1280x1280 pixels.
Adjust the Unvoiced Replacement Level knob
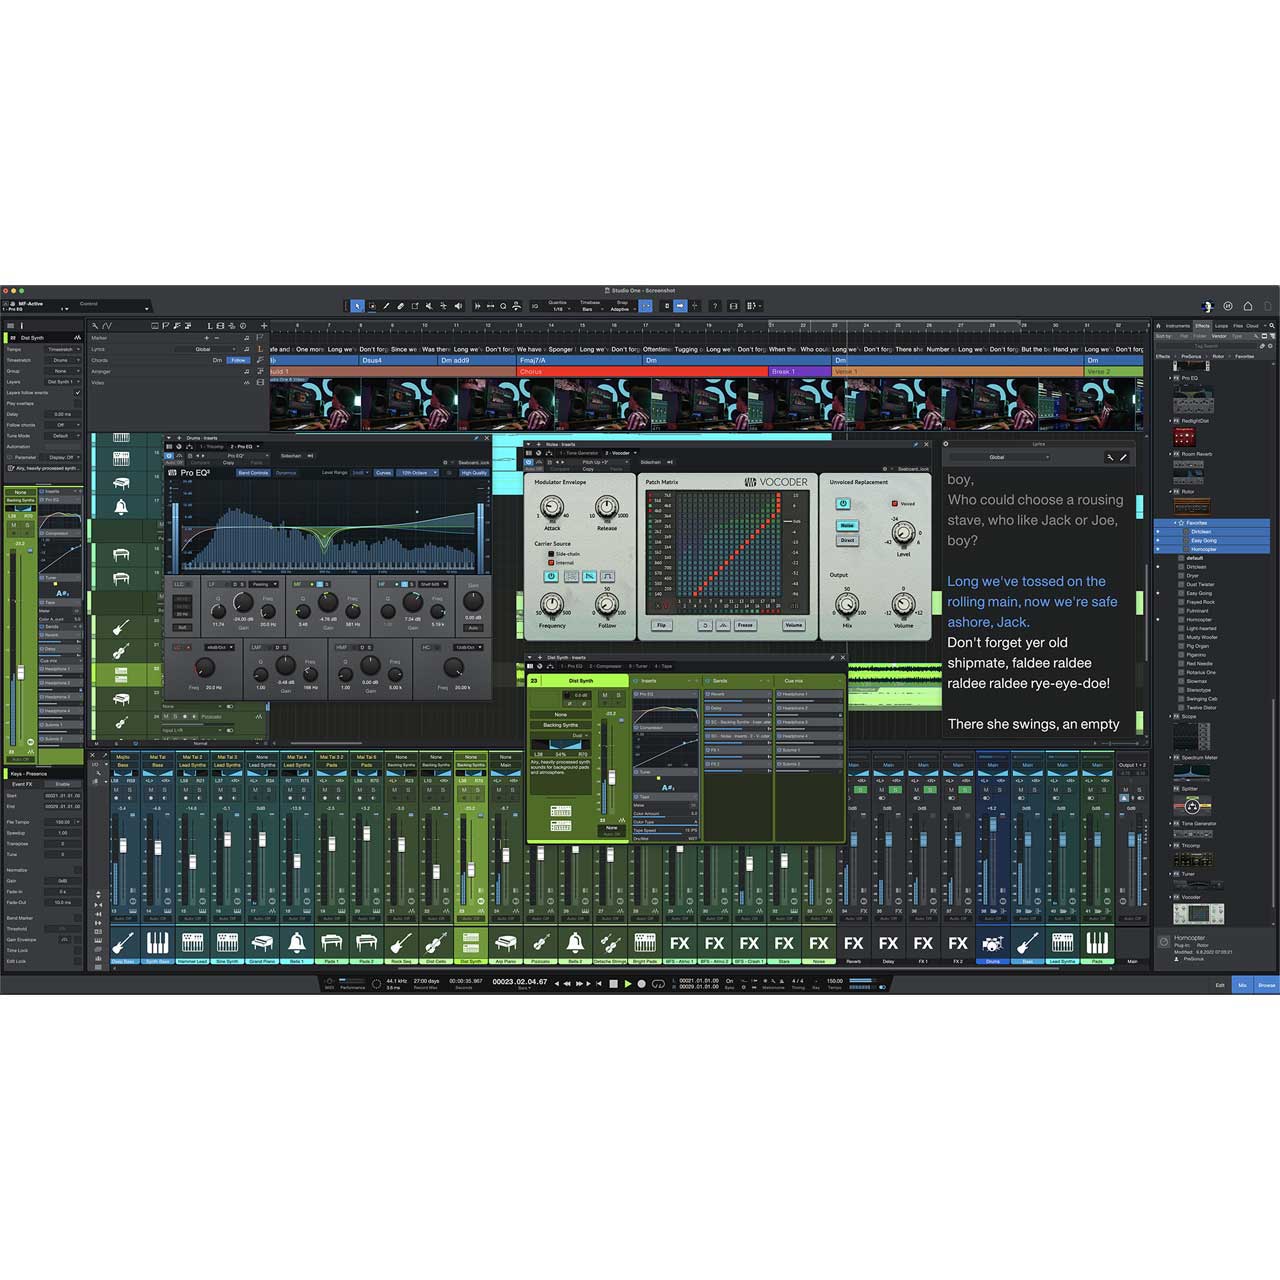[x=903, y=533]
